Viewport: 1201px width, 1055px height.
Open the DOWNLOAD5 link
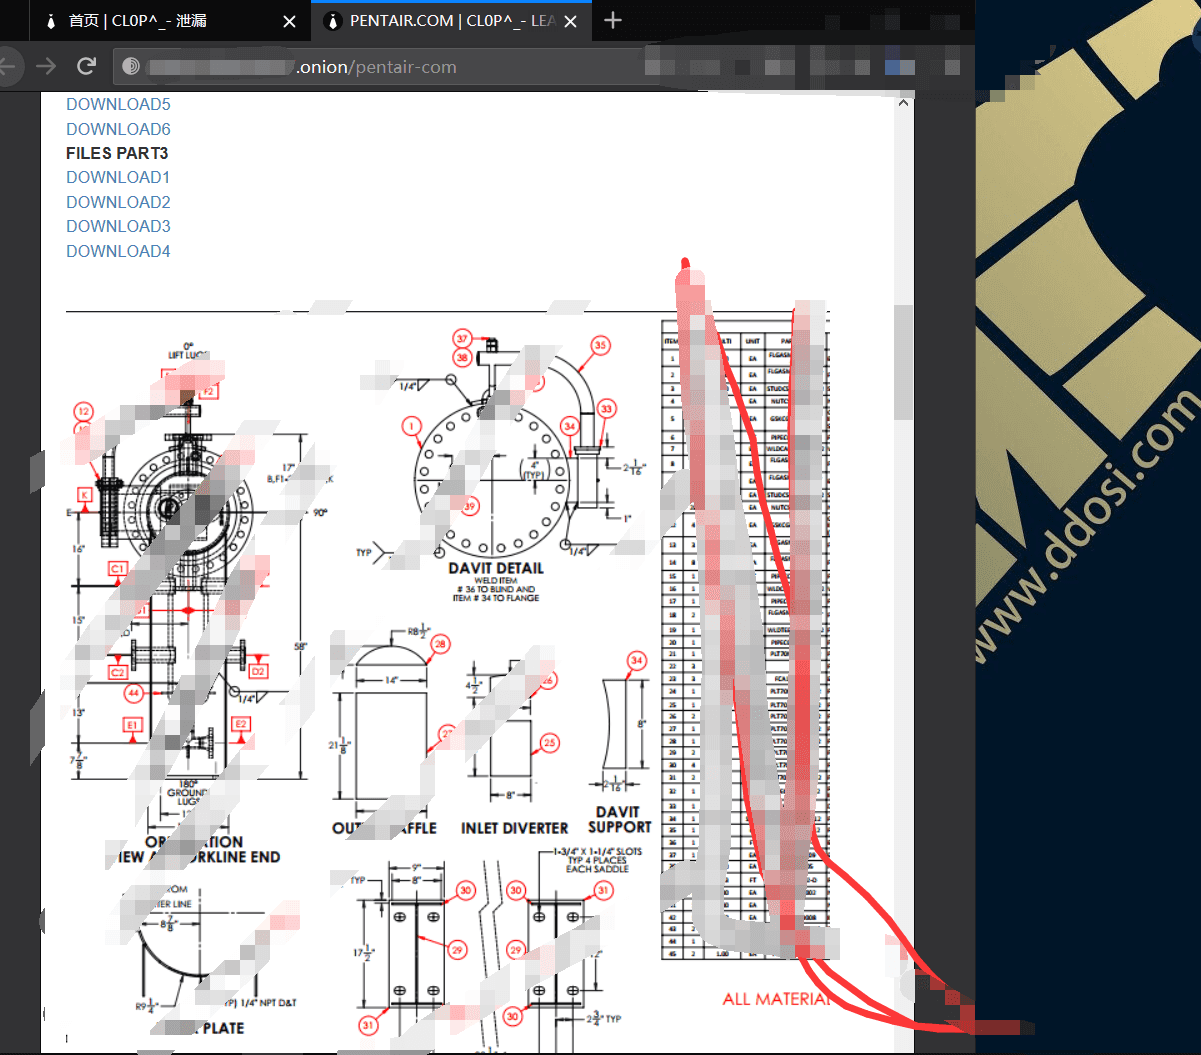click(118, 104)
